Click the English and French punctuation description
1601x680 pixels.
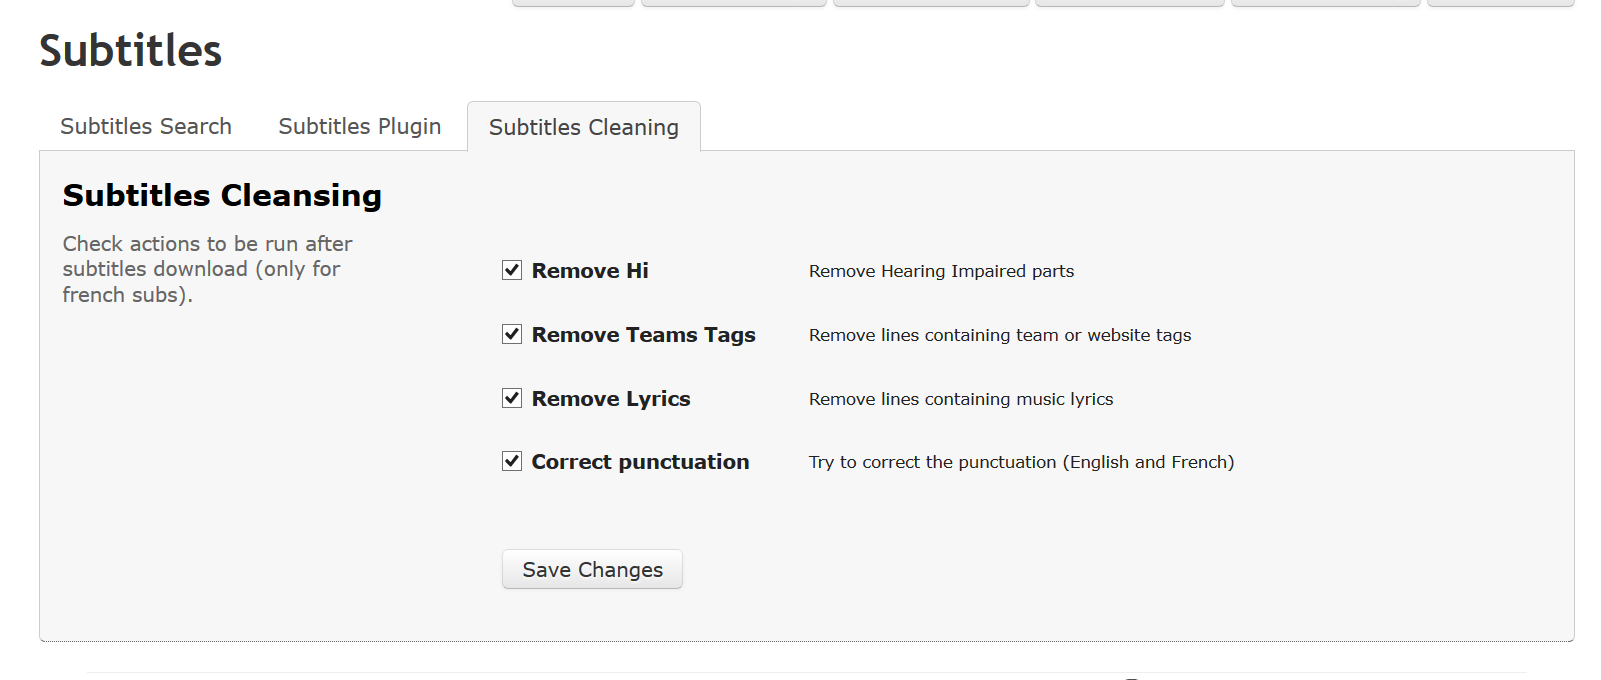click(x=1021, y=462)
